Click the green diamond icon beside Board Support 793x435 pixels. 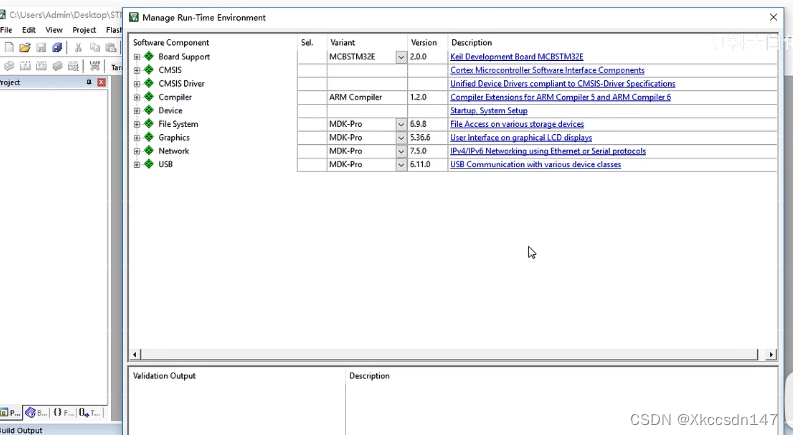coord(149,56)
